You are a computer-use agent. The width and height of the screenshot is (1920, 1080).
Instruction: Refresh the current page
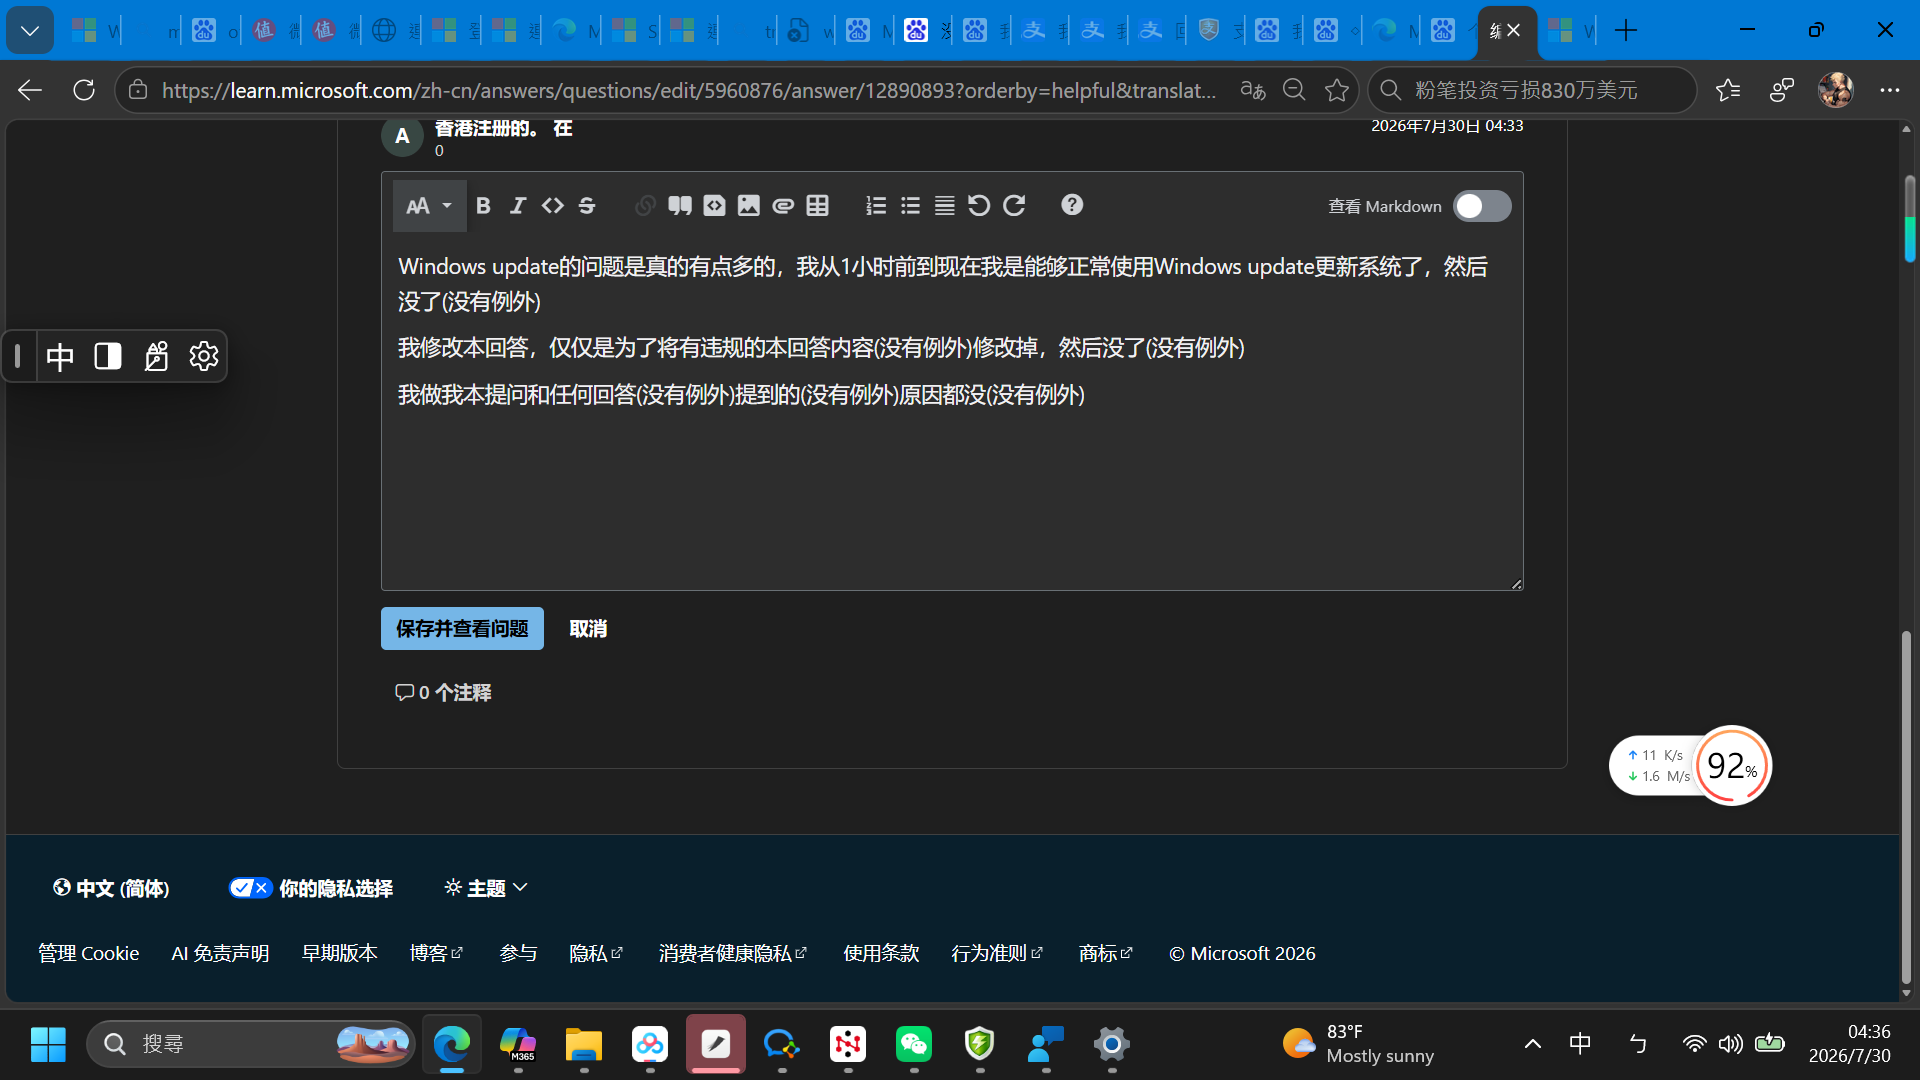click(84, 90)
